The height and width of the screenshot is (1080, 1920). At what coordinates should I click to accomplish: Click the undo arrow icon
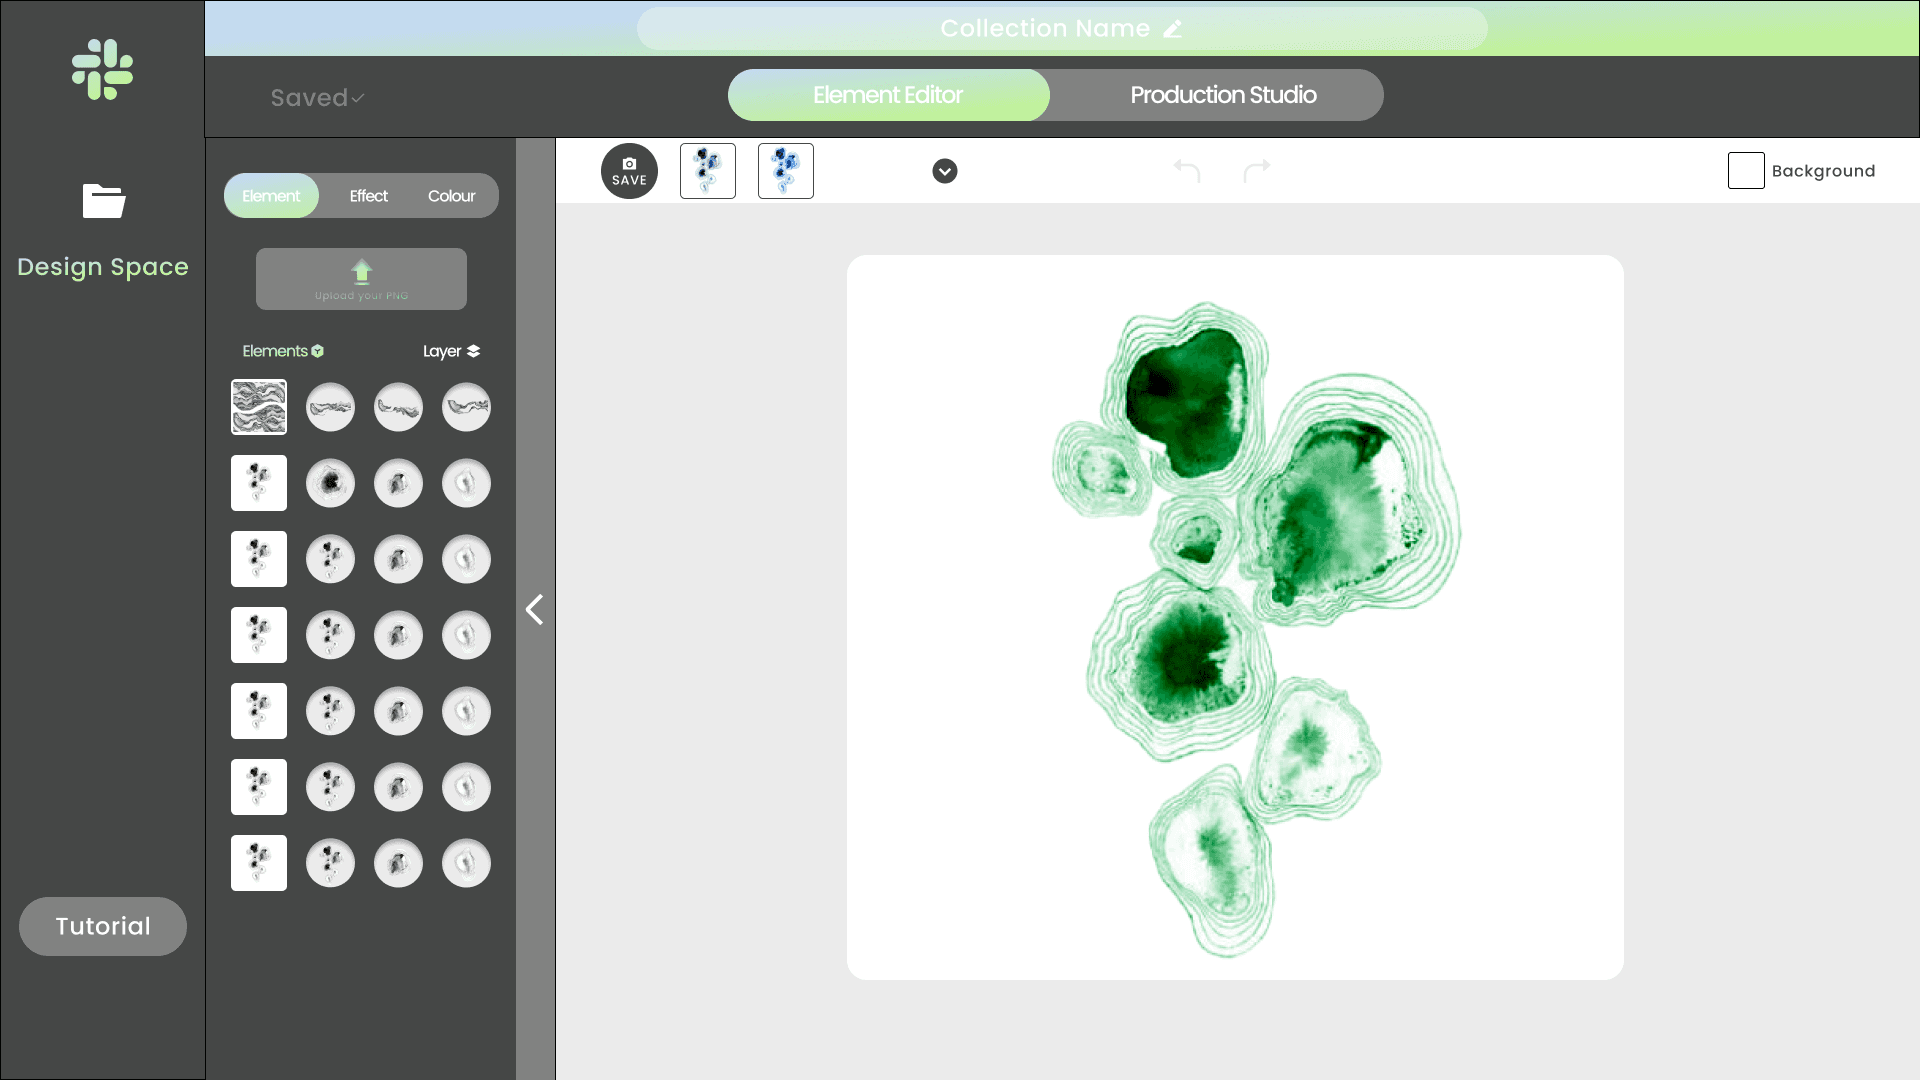[1187, 171]
